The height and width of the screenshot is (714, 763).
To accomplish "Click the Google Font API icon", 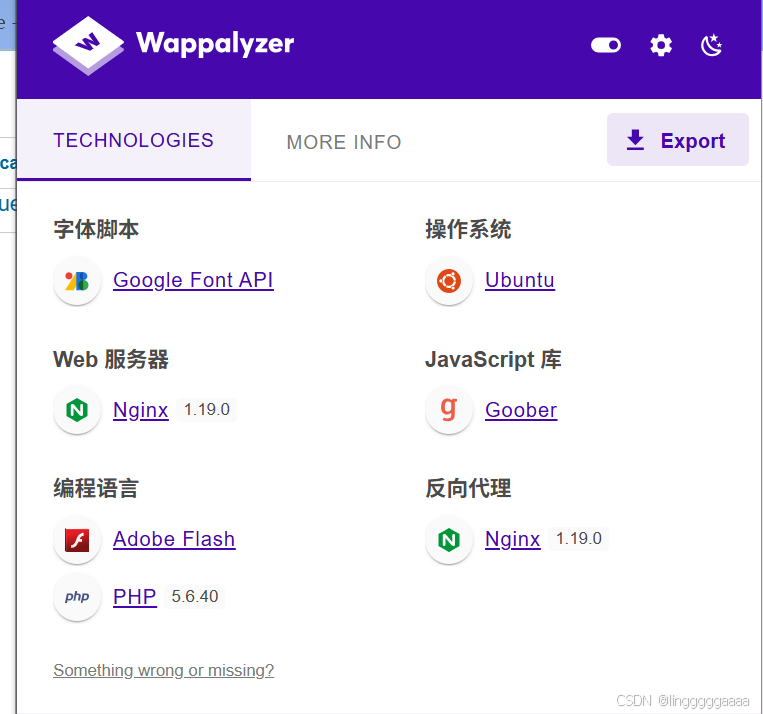I will 77,281.
